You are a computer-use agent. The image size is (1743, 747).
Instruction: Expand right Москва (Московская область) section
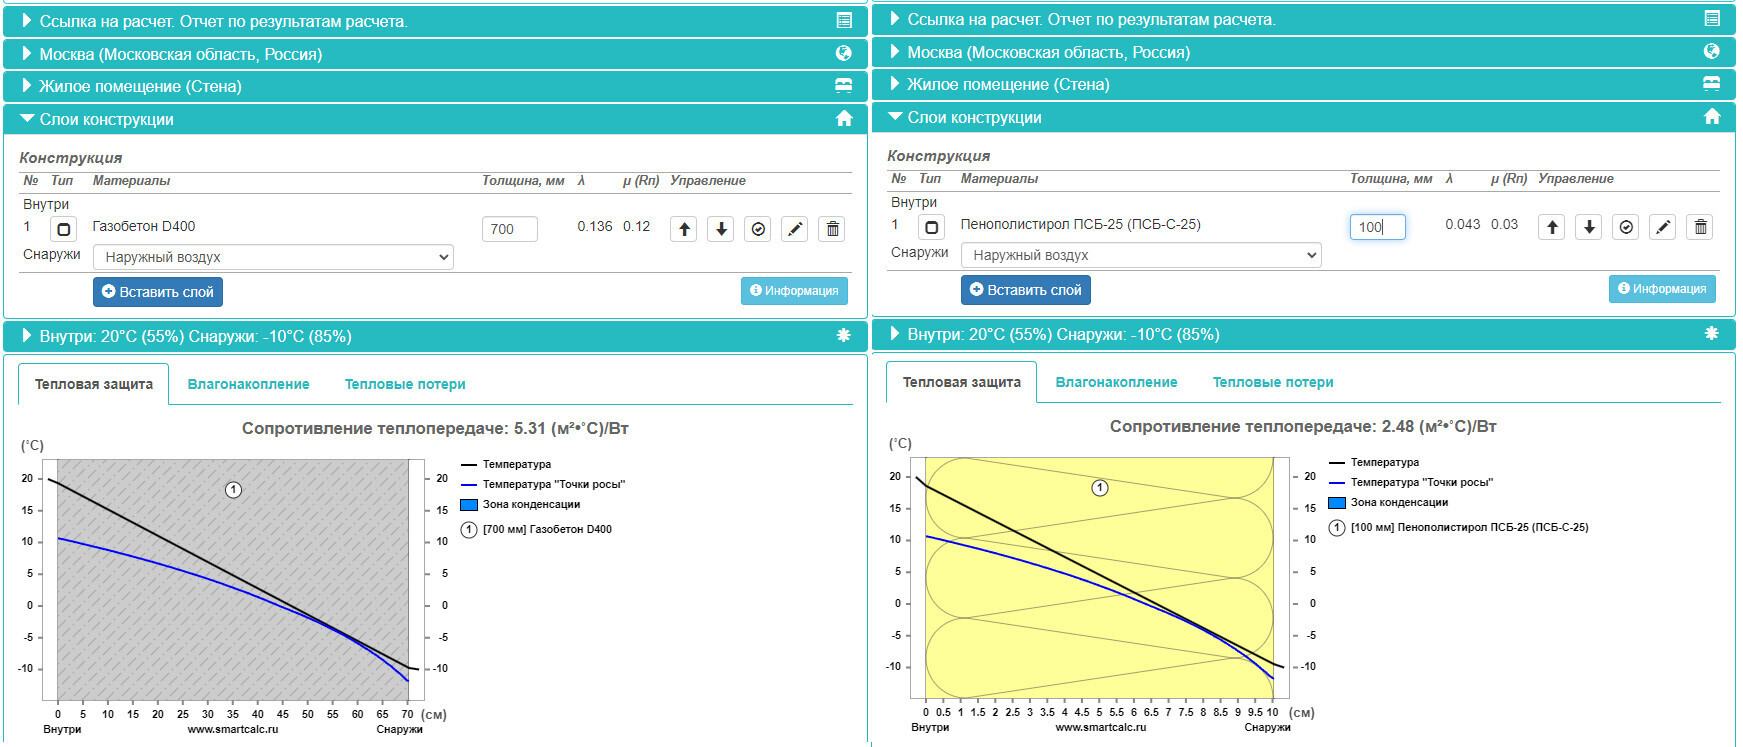point(1303,52)
